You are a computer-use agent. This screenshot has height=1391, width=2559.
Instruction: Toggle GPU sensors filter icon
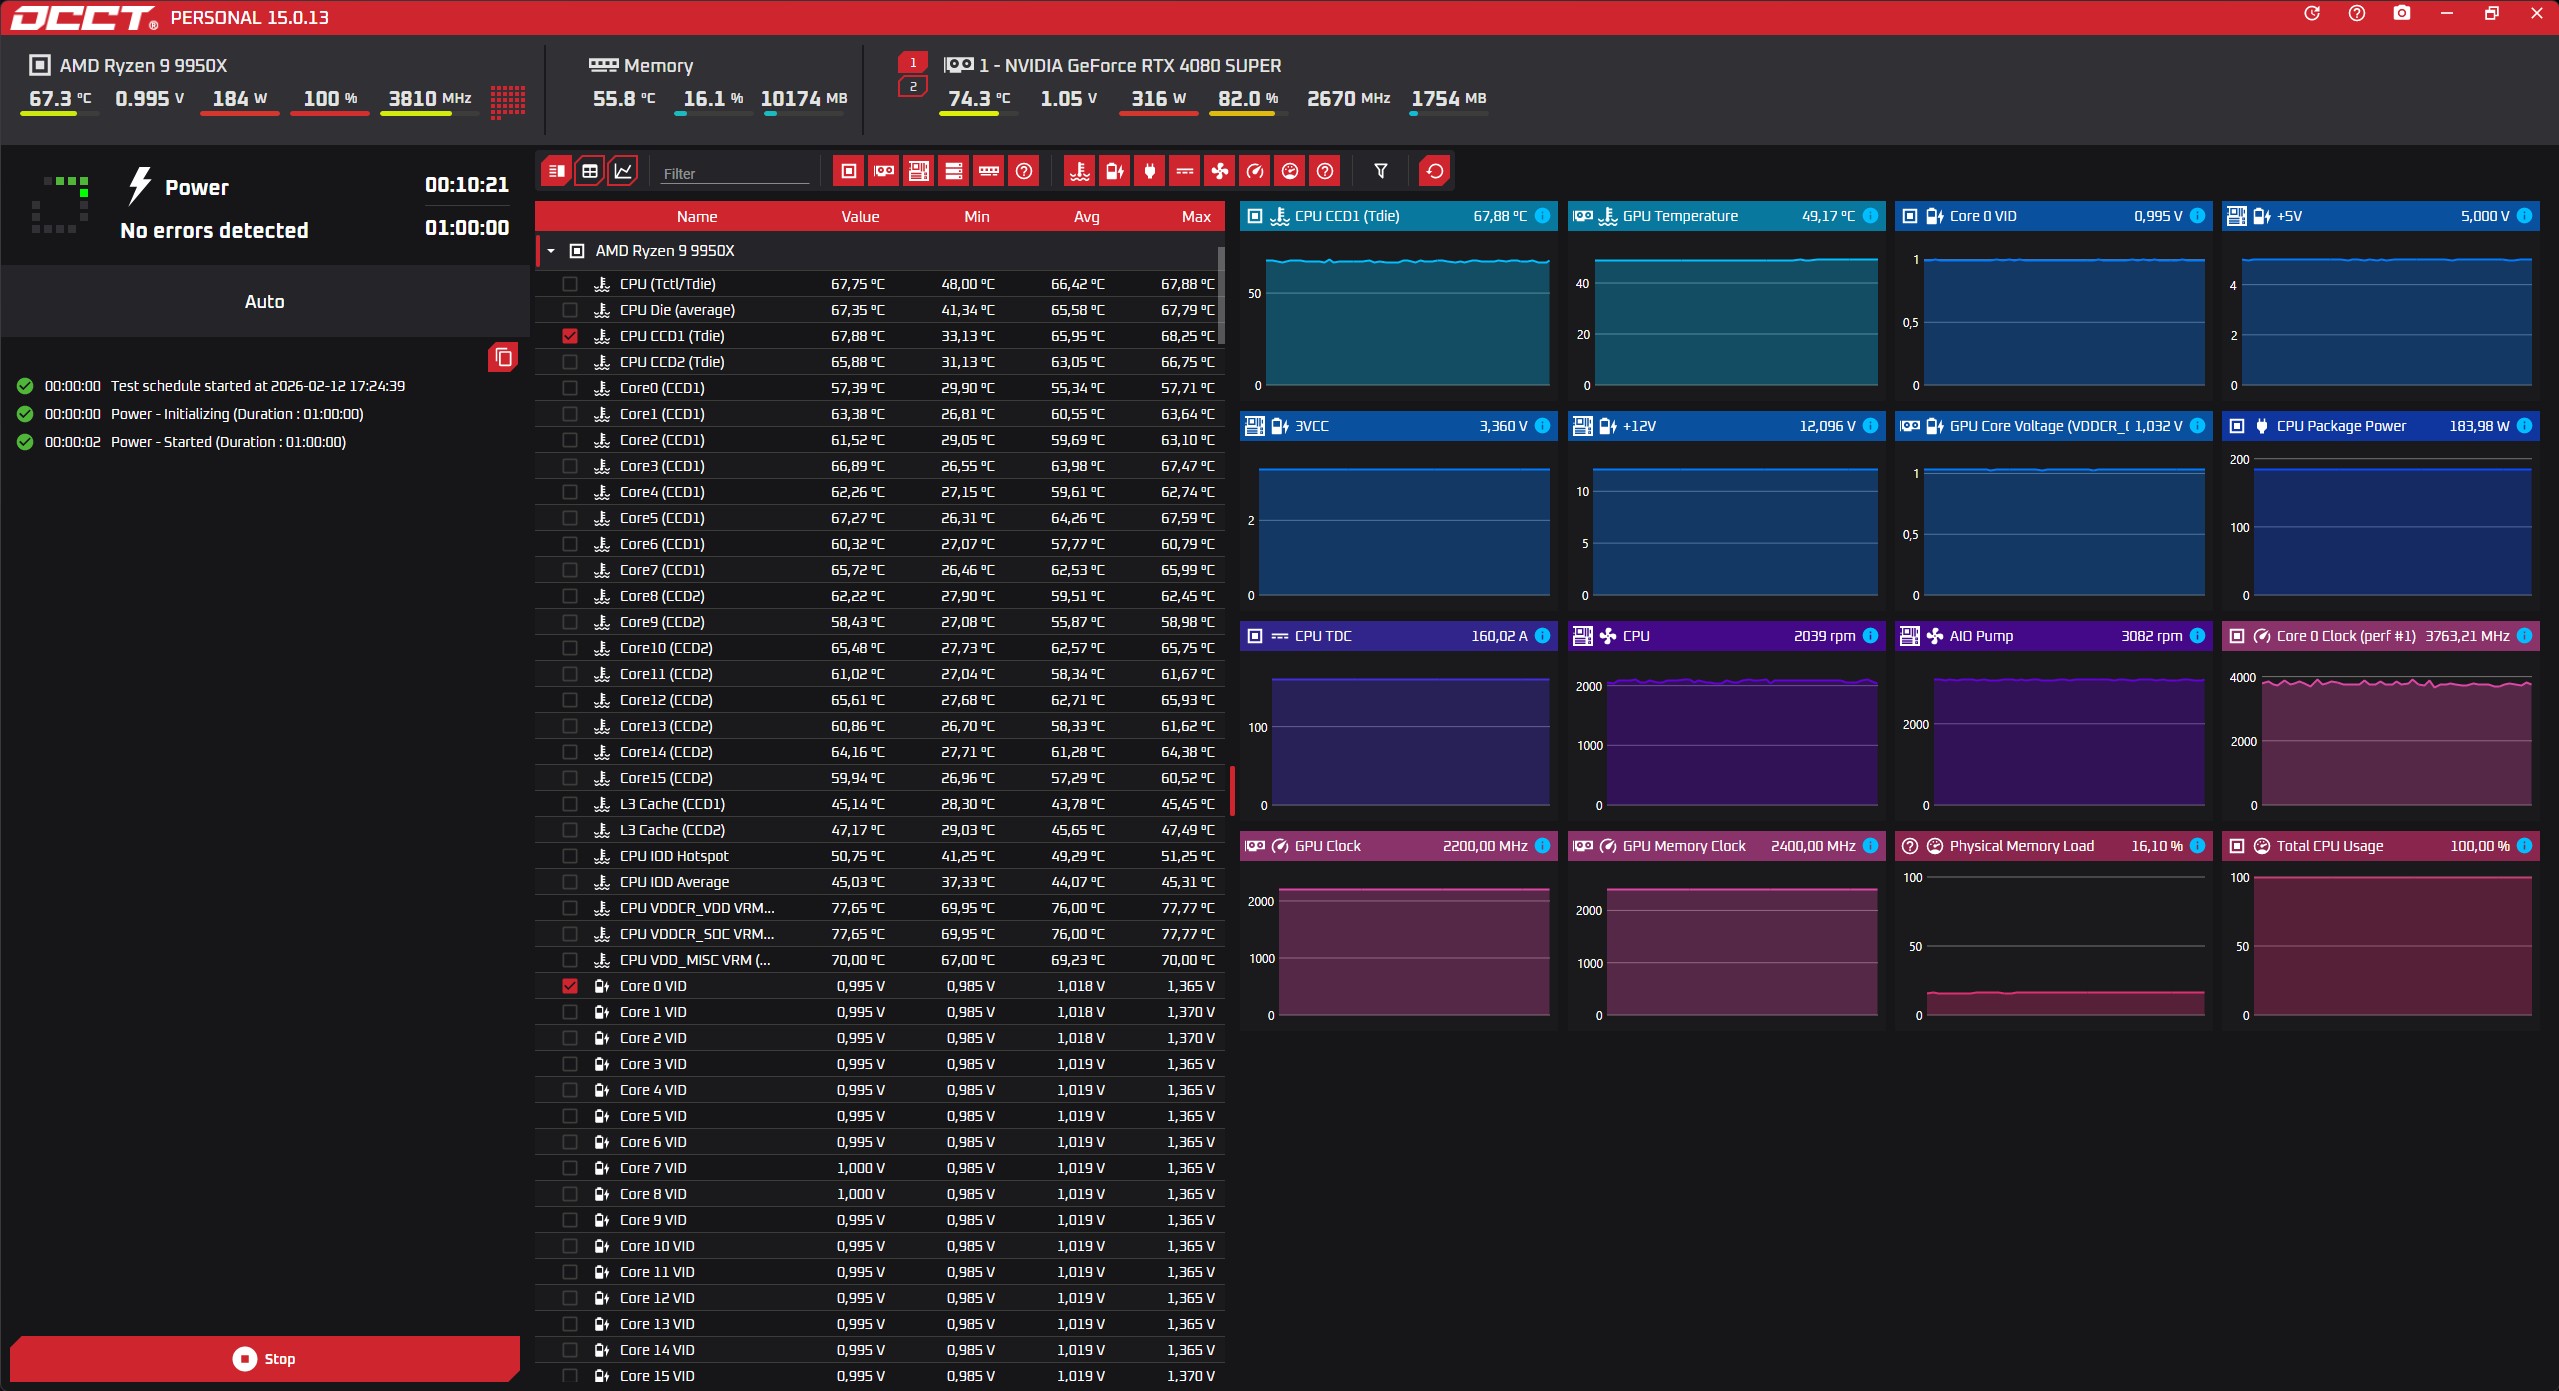884,171
